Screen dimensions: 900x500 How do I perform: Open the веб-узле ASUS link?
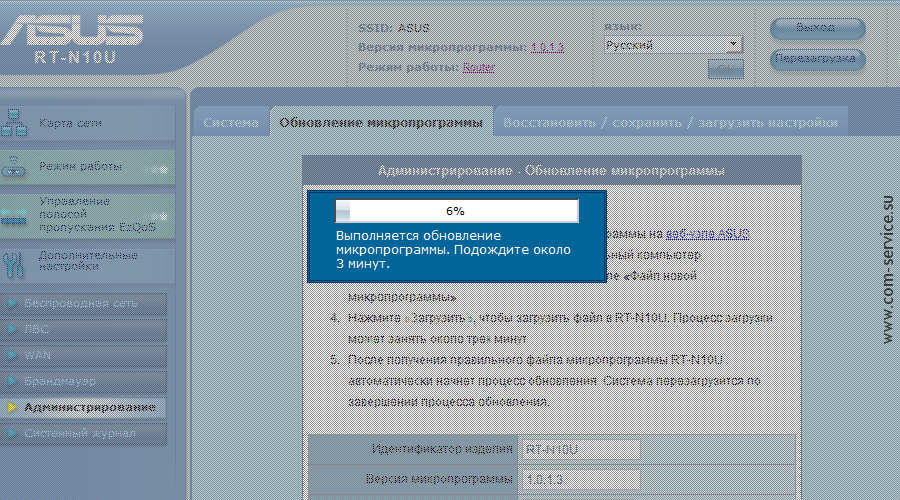coord(707,234)
